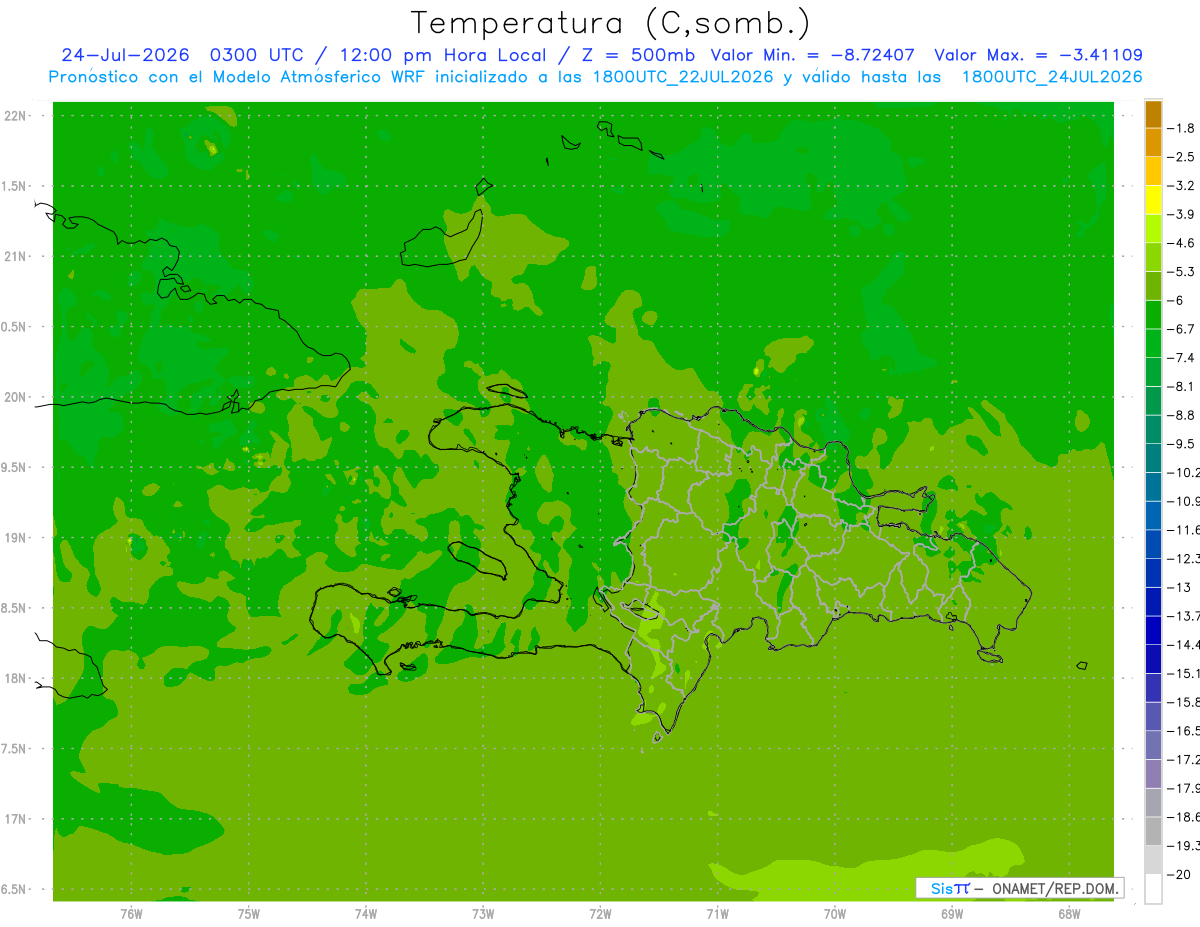The height and width of the screenshot is (927, 1200).
Task: Click the 21N latitude label
Action: point(15,257)
